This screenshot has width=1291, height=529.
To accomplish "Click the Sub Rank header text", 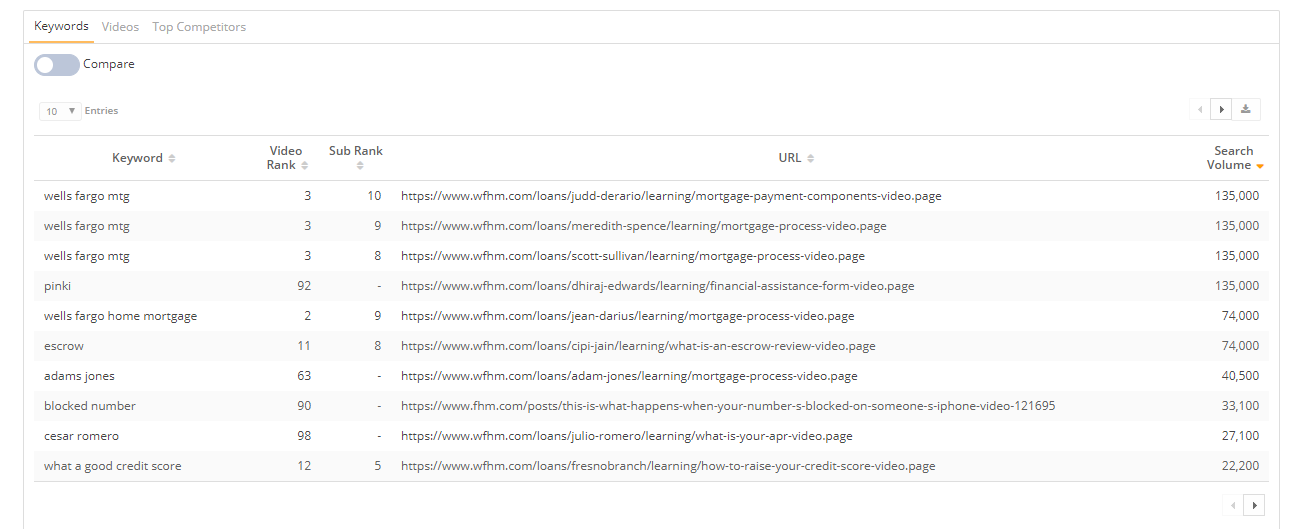I will pos(356,151).
